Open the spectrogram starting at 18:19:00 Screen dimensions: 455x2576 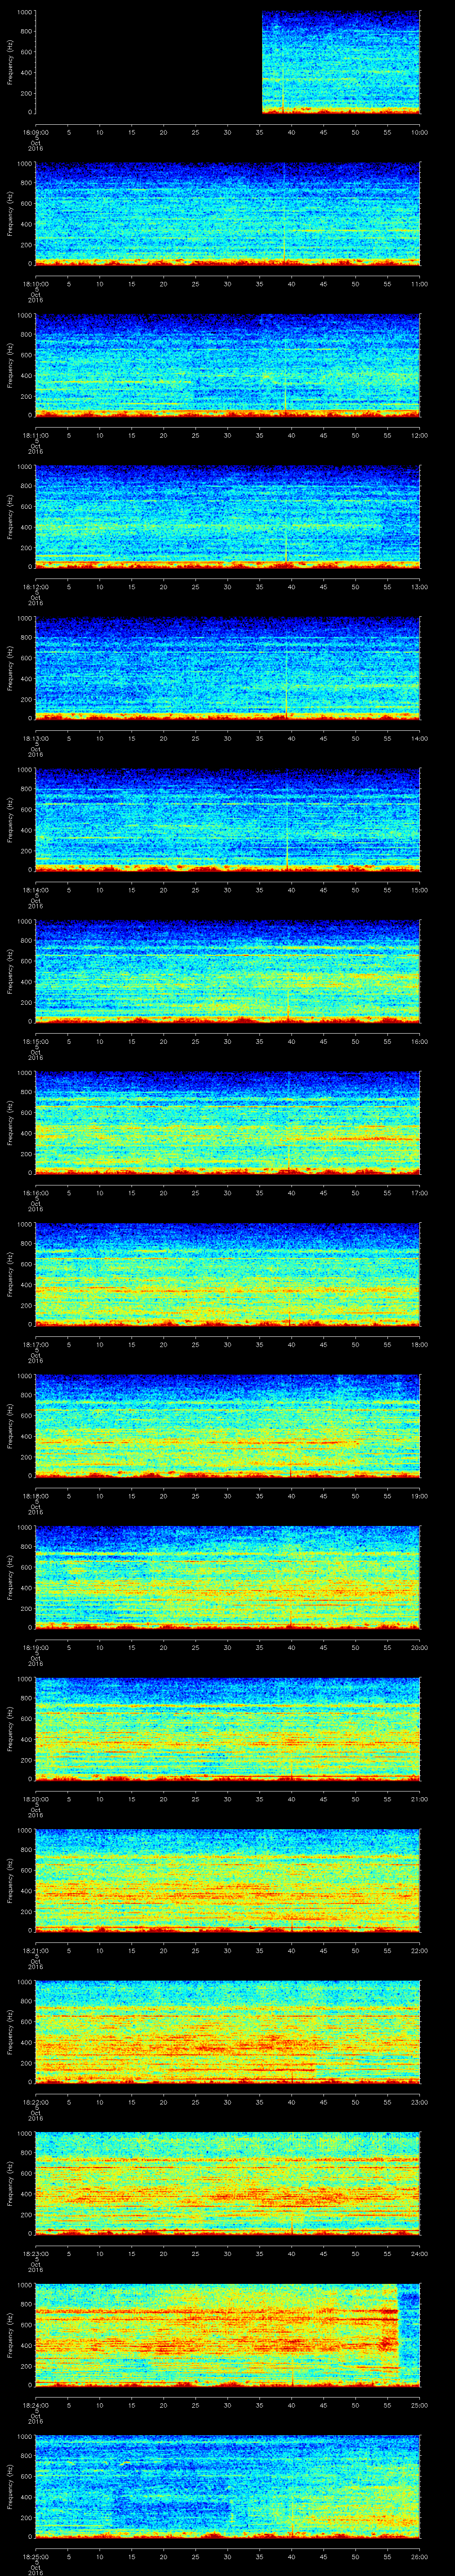[228, 1577]
